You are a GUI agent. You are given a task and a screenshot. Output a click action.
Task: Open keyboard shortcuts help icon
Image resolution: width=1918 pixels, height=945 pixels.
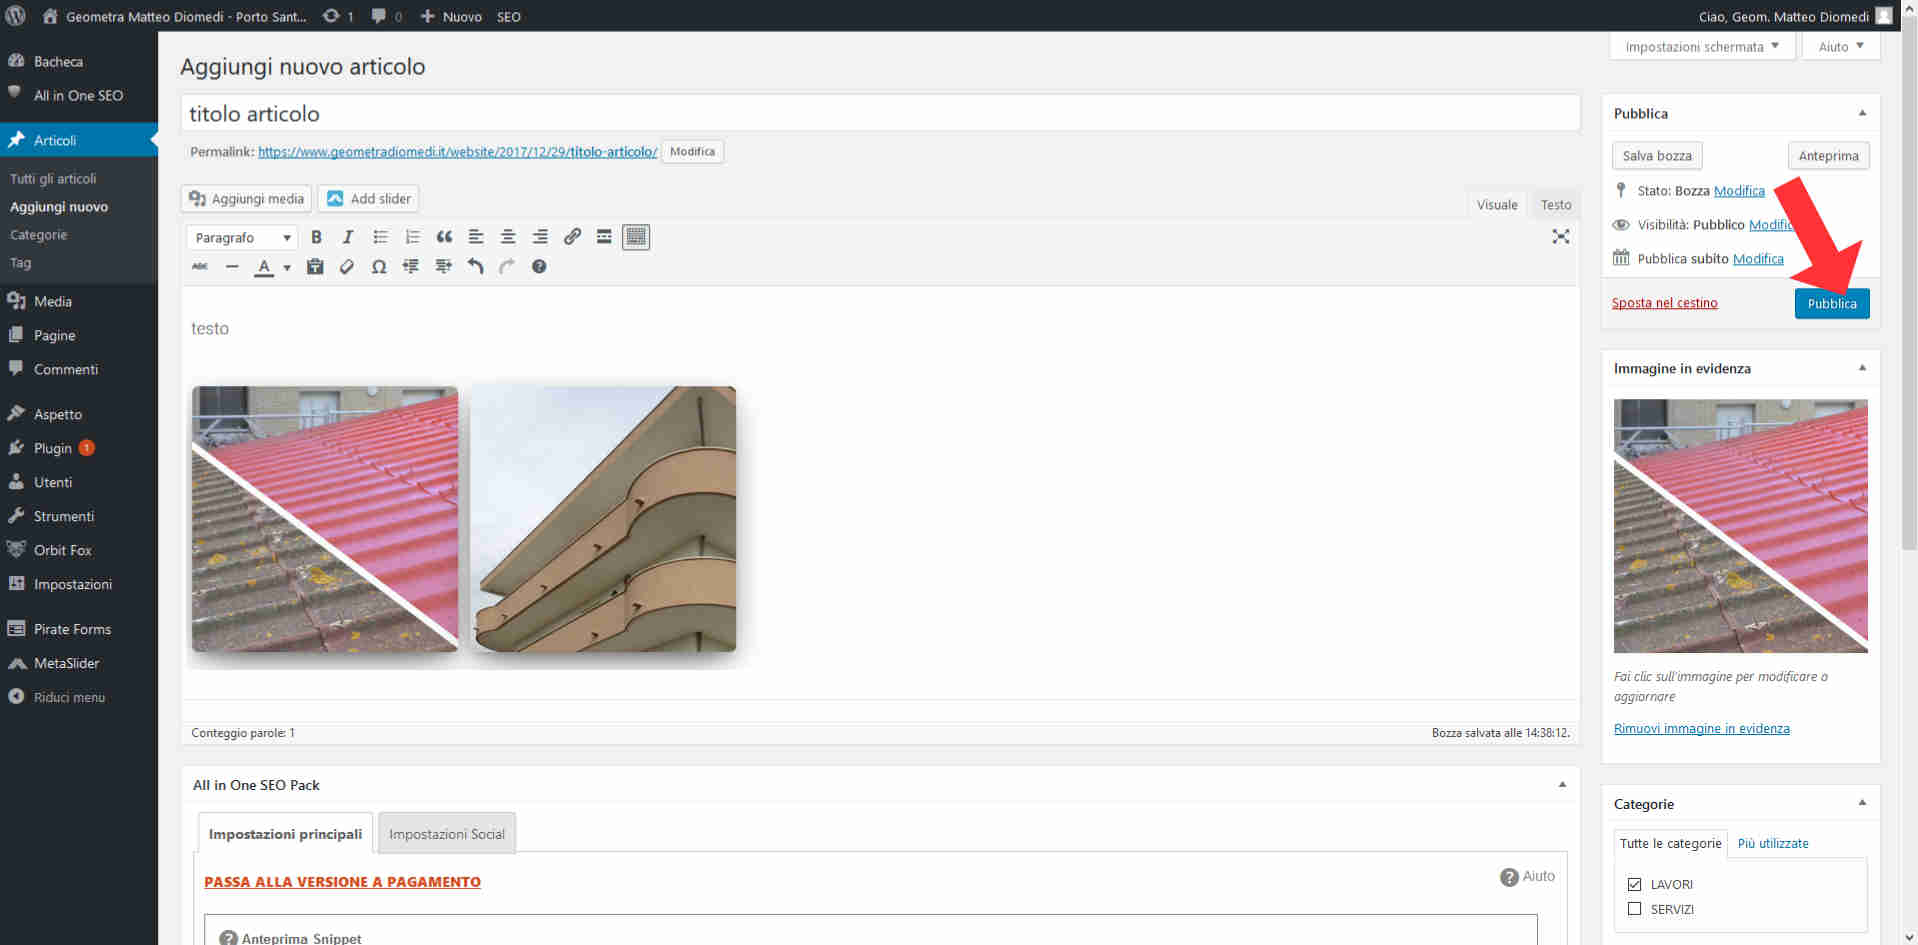539,267
